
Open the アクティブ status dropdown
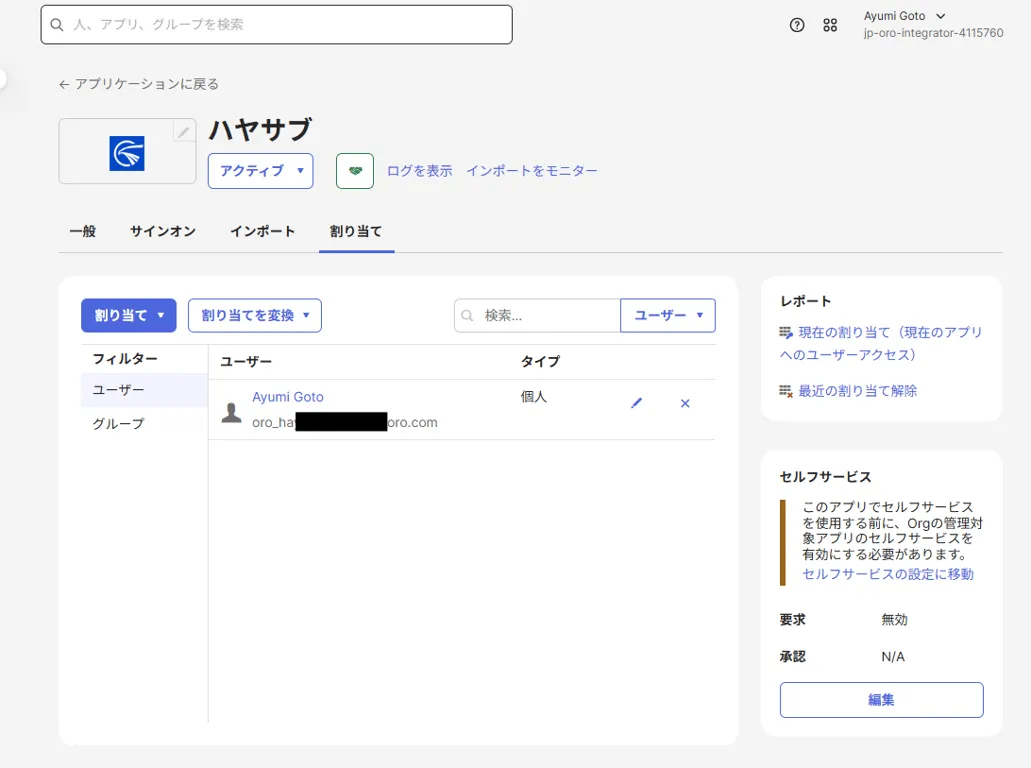260,171
